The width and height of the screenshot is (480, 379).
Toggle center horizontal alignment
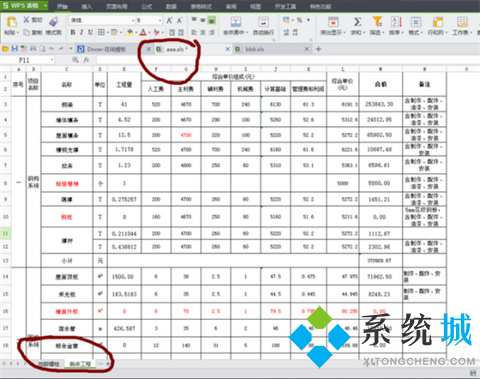[x=203, y=32]
